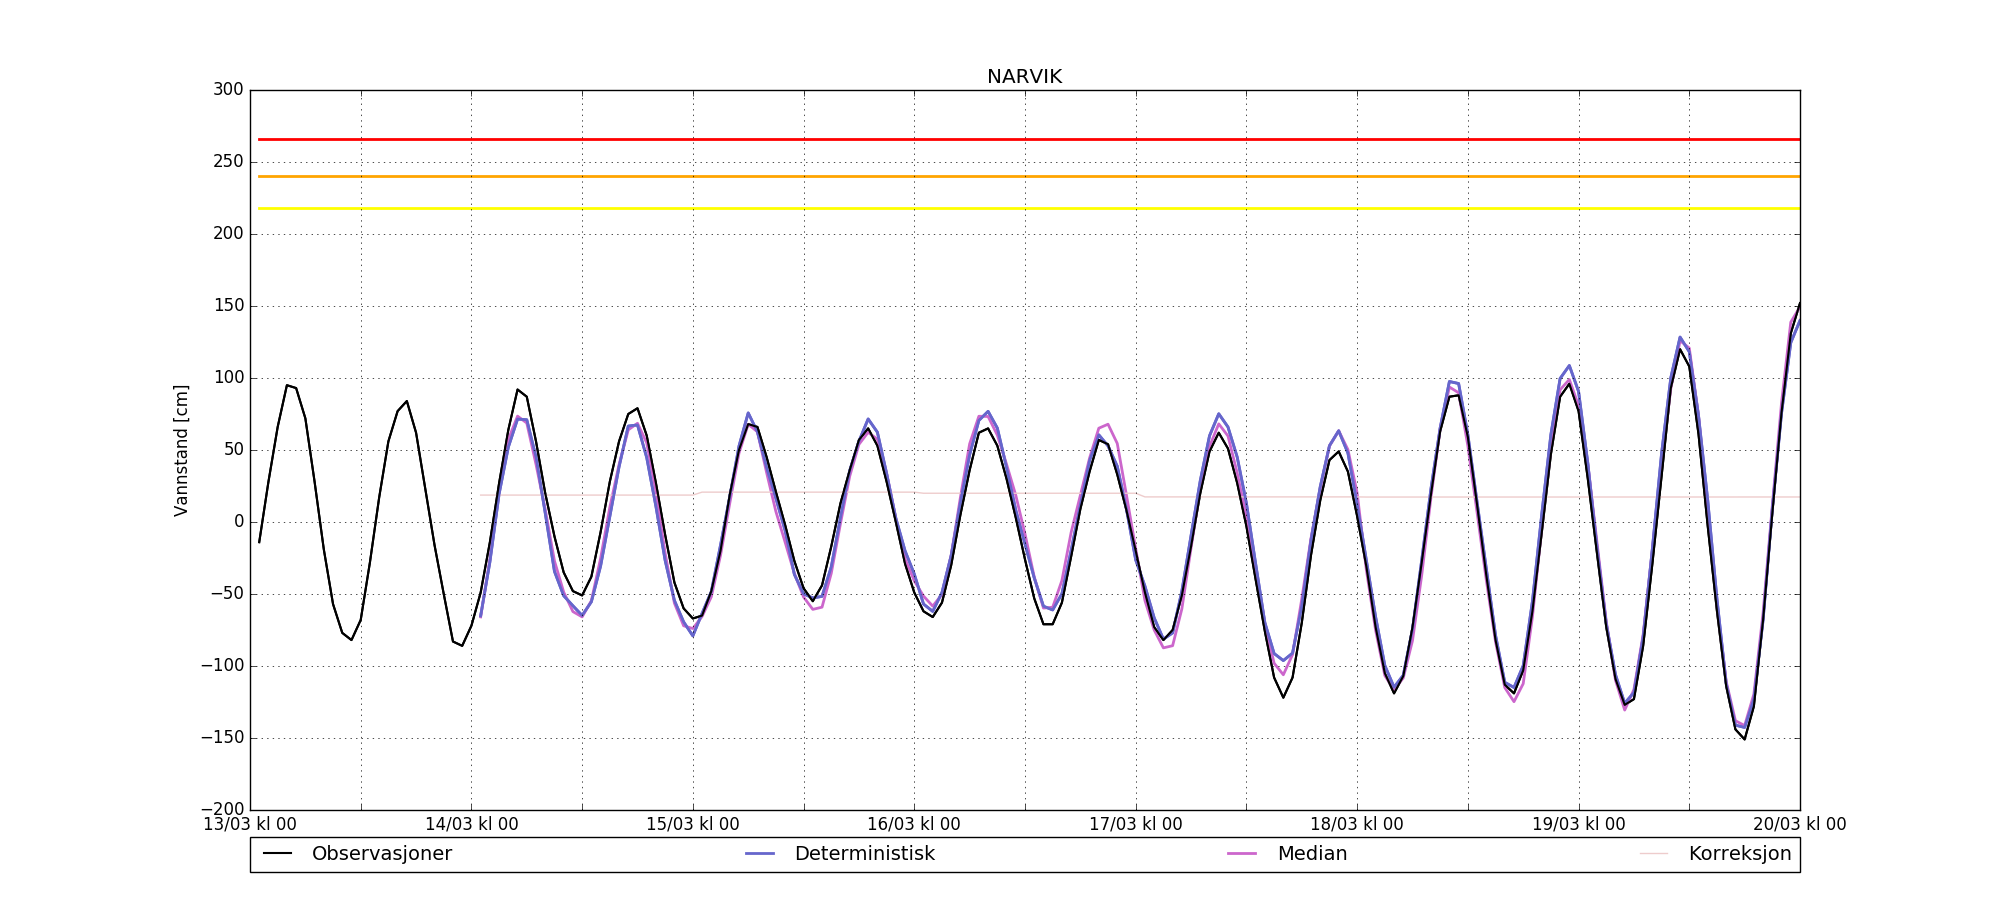Click the 300 y-axis tick label
The width and height of the screenshot is (2000, 900).
pos(228,90)
